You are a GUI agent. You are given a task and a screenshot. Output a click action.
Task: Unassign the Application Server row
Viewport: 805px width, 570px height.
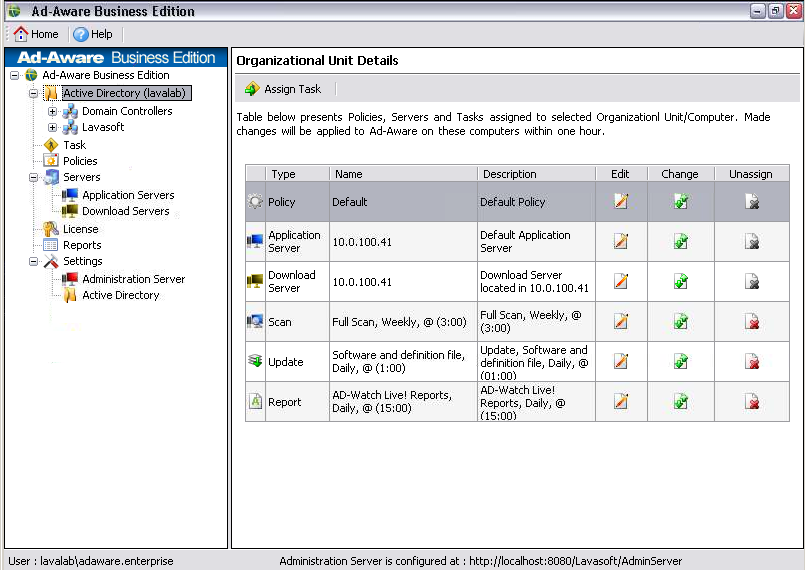[x=752, y=241]
